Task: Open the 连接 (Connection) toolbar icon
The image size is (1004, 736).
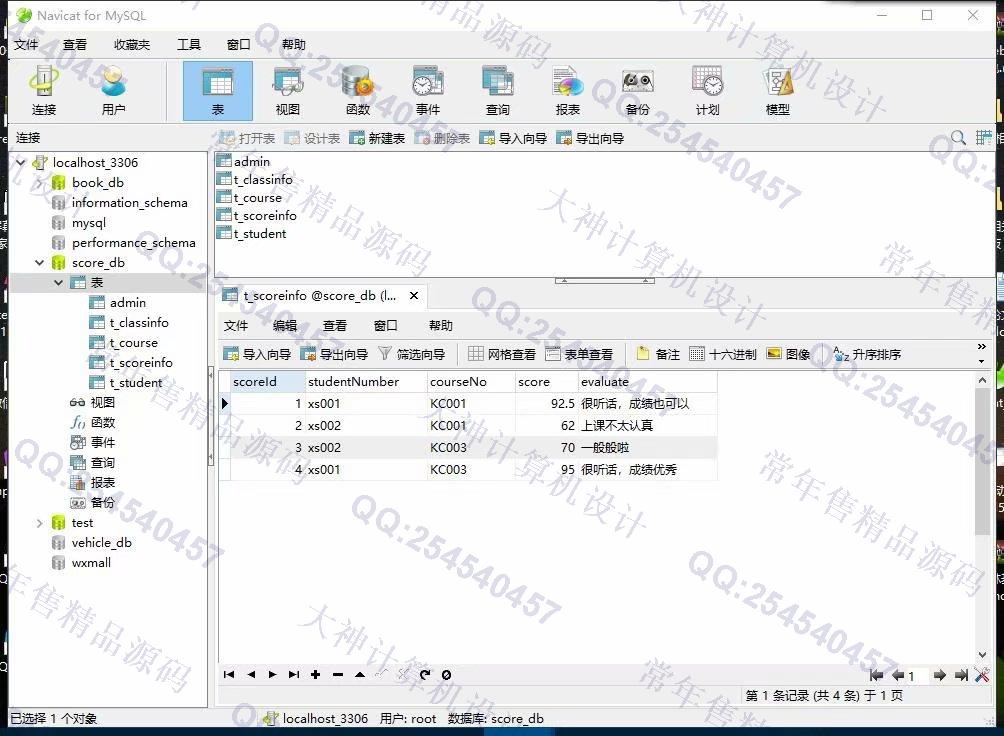Action: tap(44, 91)
